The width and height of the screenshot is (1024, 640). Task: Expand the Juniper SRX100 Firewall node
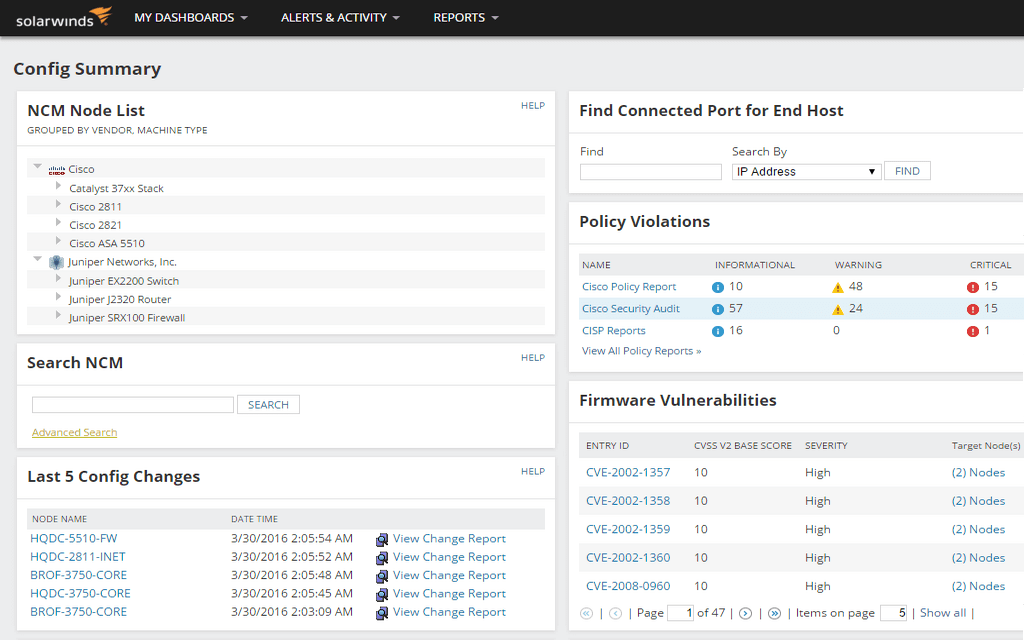(58, 317)
